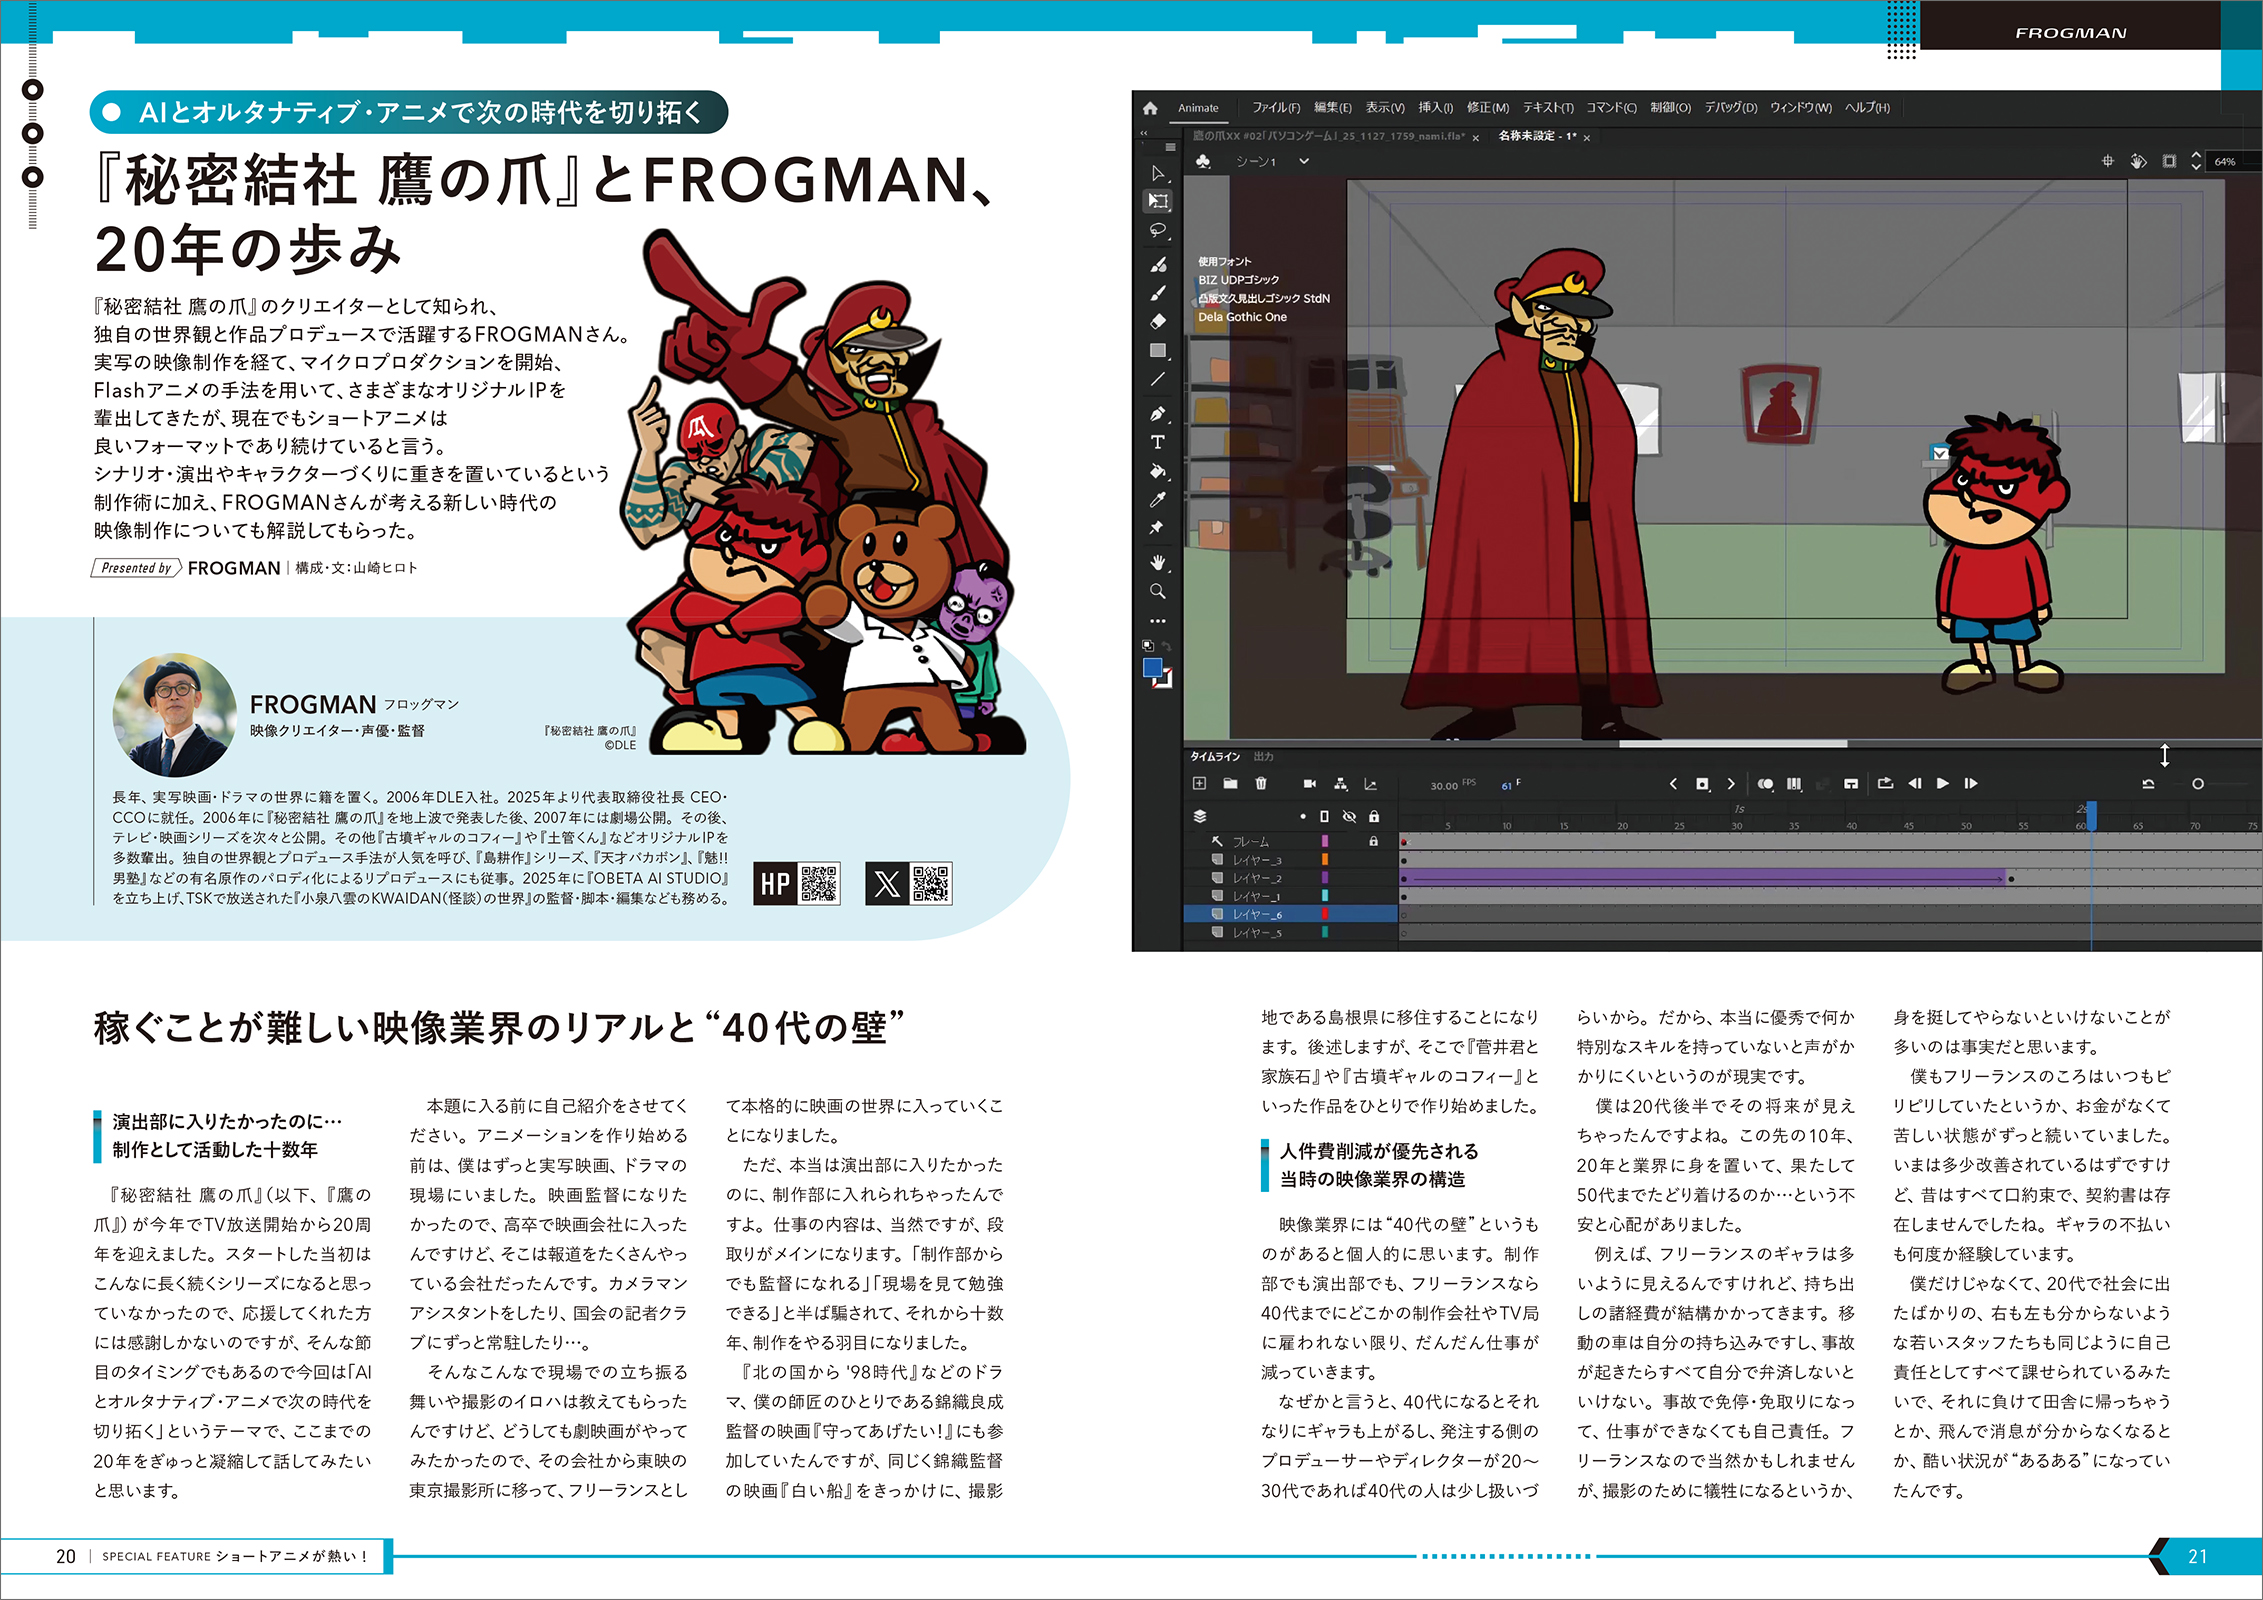
Task: Click the blue playhead at frame 61
Action: point(2090,815)
